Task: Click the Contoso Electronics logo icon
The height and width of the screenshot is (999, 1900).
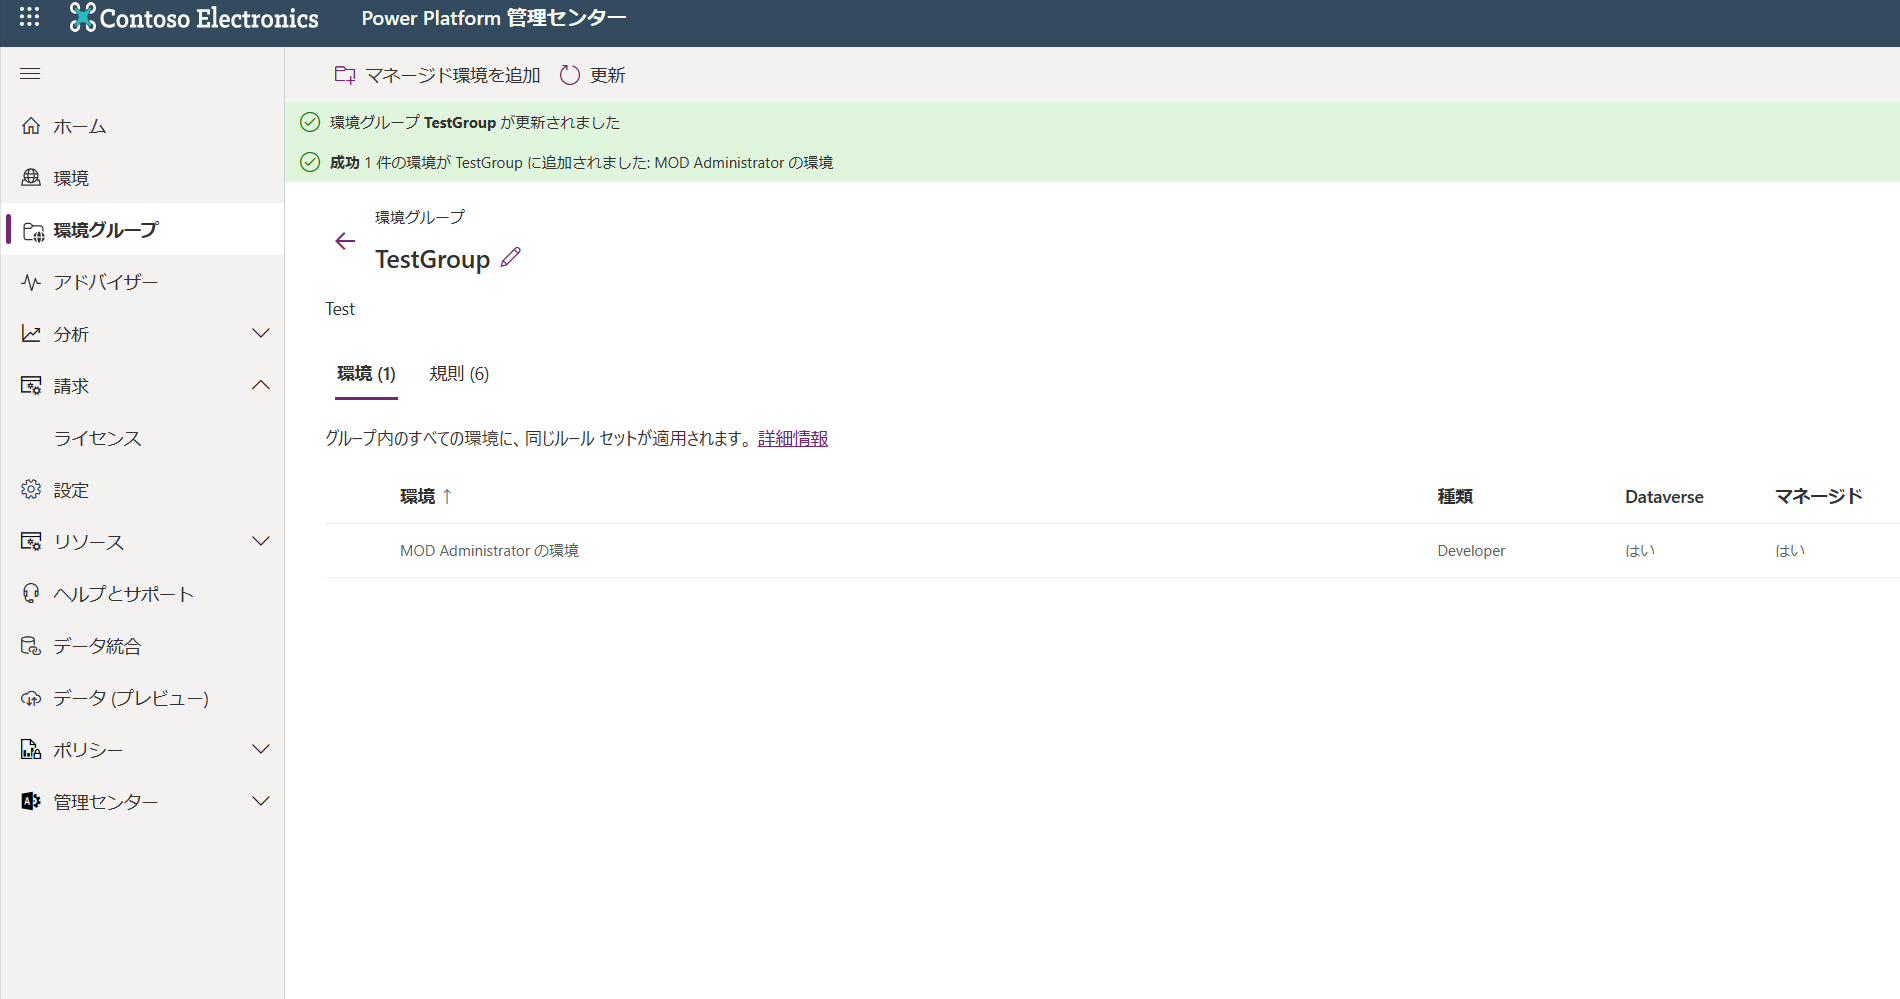Action: coord(83,17)
